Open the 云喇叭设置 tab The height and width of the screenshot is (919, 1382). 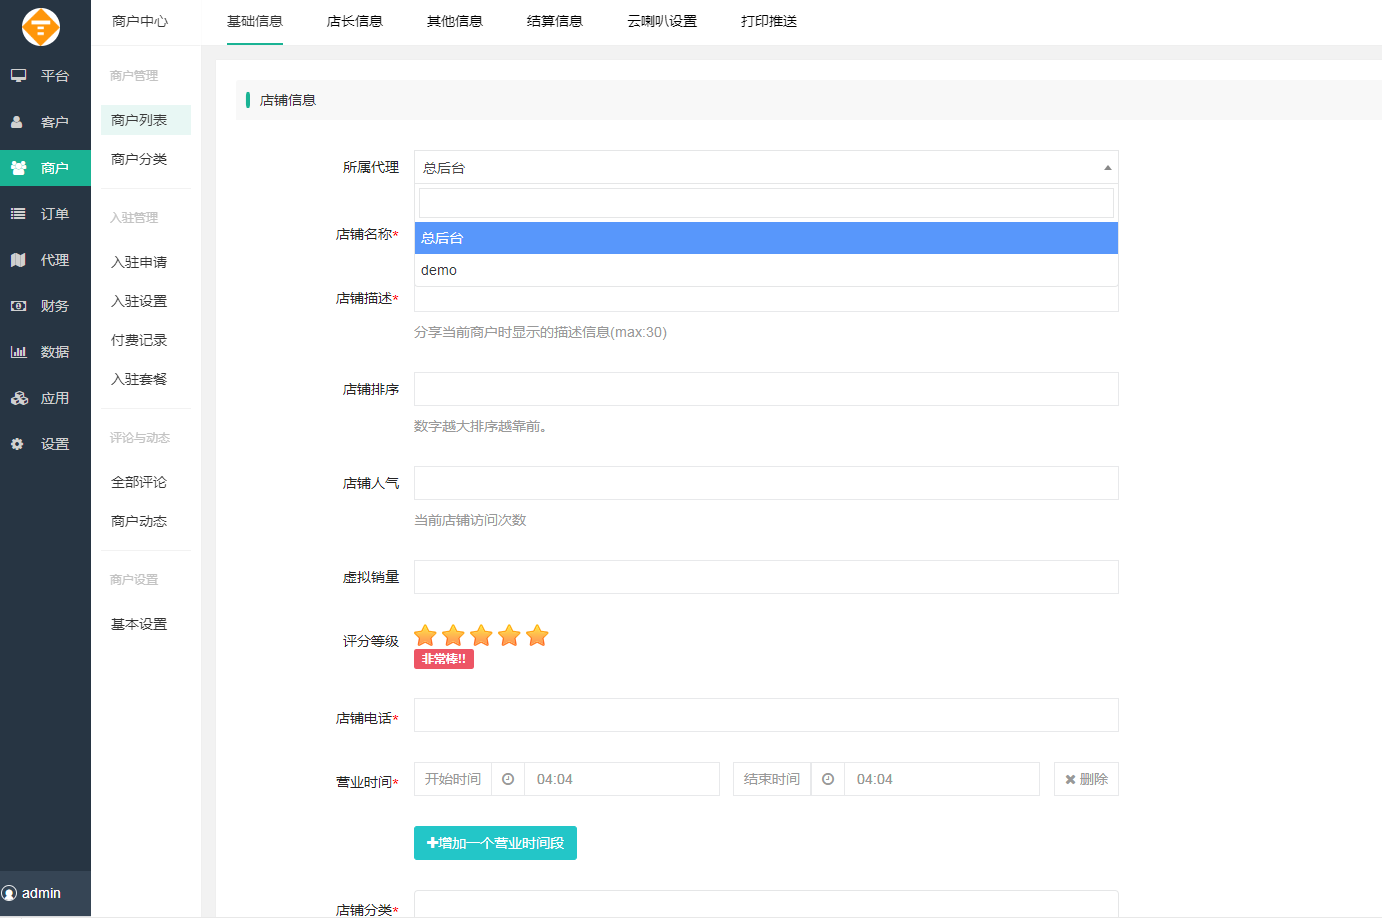click(662, 20)
